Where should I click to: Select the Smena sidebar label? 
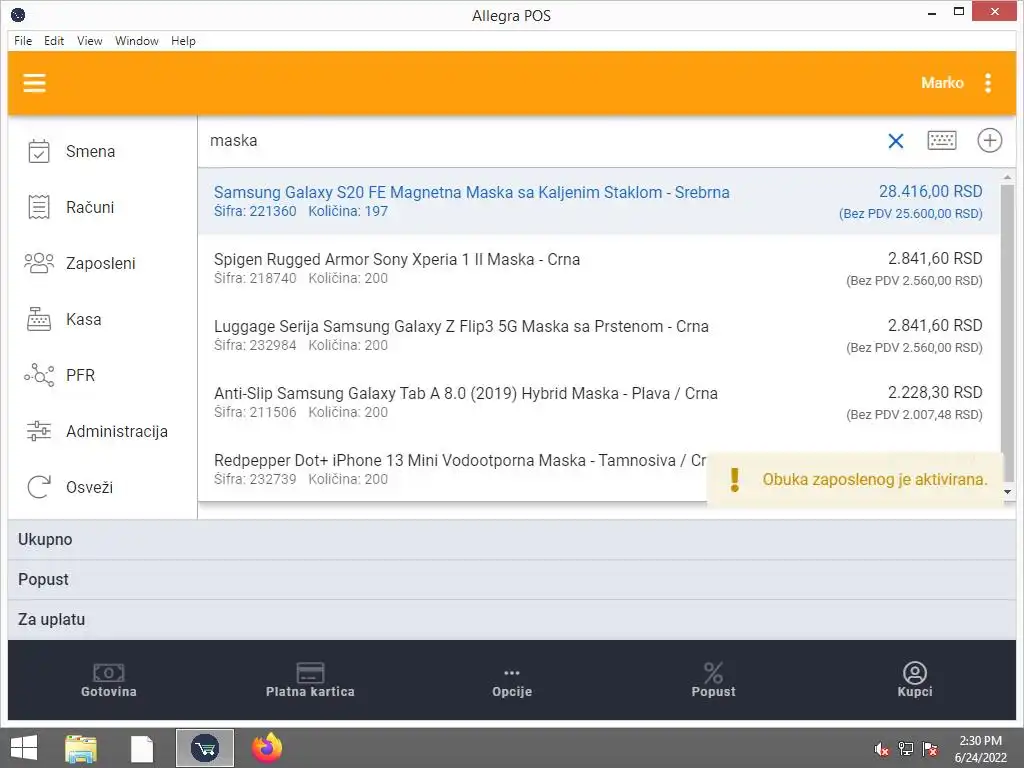(x=90, y=152)
